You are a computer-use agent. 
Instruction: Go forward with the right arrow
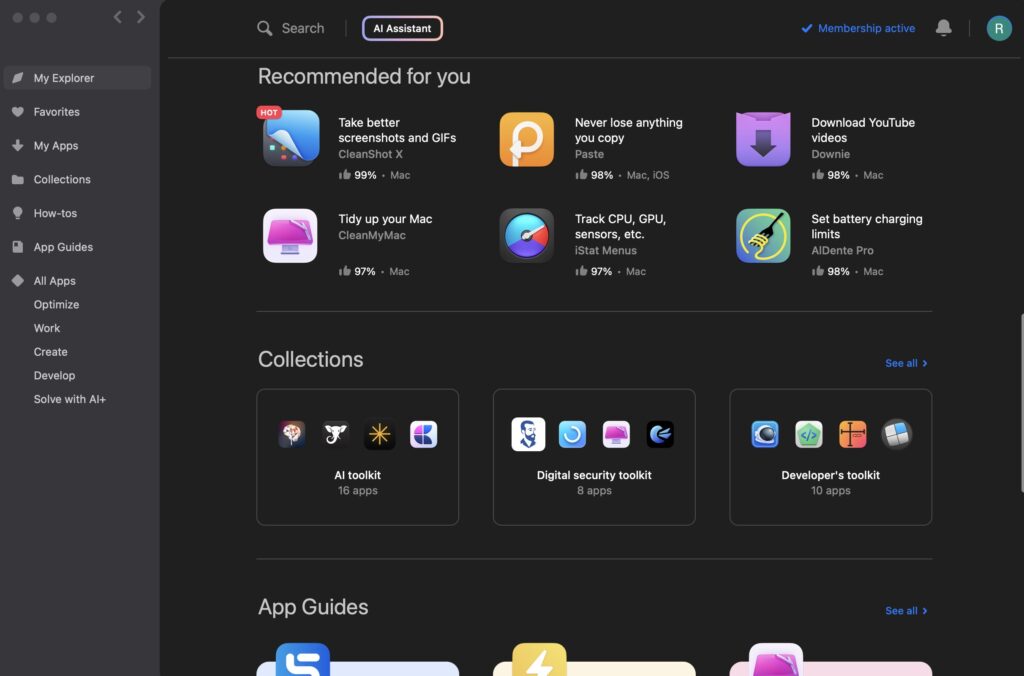click(x=140, y=17)
